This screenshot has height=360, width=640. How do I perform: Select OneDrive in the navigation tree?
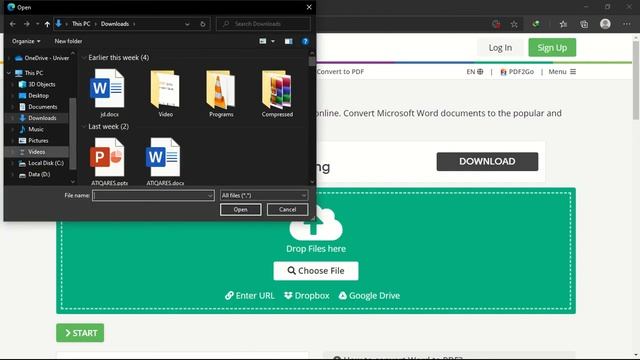coord(42,58)
